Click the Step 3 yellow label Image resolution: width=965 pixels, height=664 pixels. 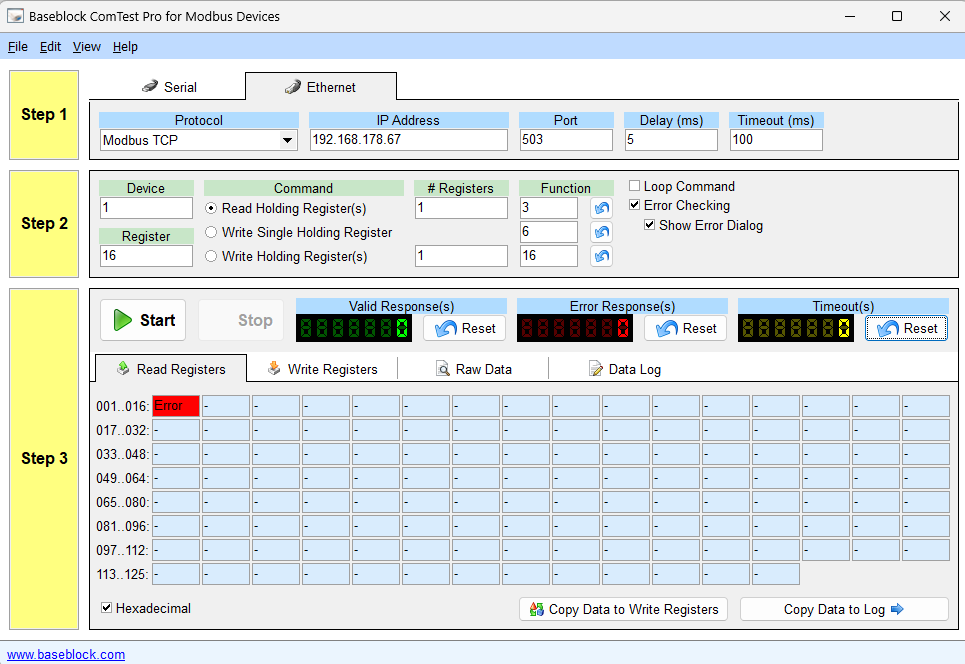tap(44, 459)
